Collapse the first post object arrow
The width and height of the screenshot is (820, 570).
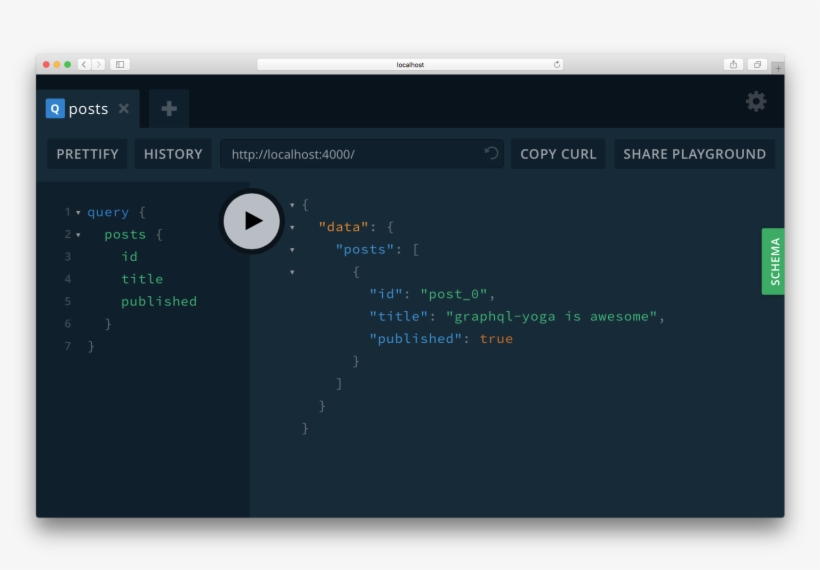click(x=292, y=272)
